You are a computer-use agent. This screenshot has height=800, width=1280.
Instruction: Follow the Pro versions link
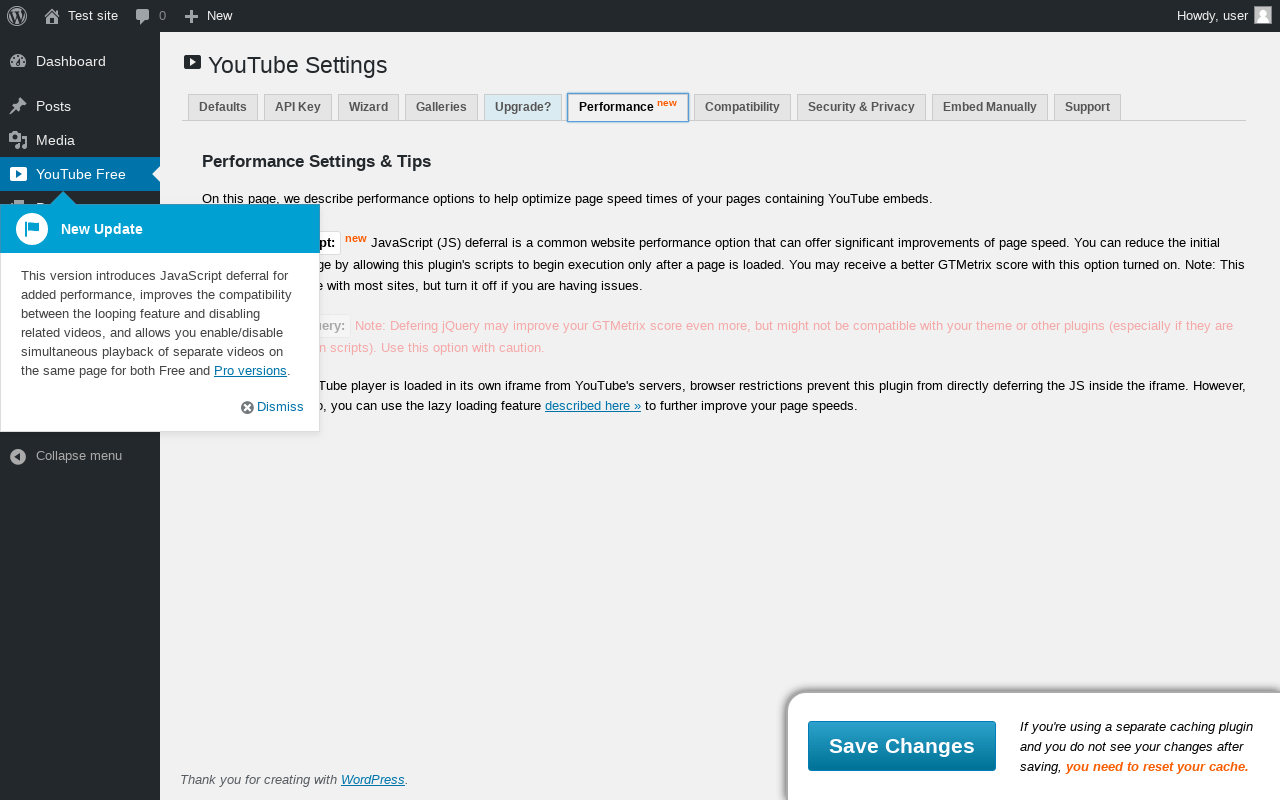pos(250,371)
